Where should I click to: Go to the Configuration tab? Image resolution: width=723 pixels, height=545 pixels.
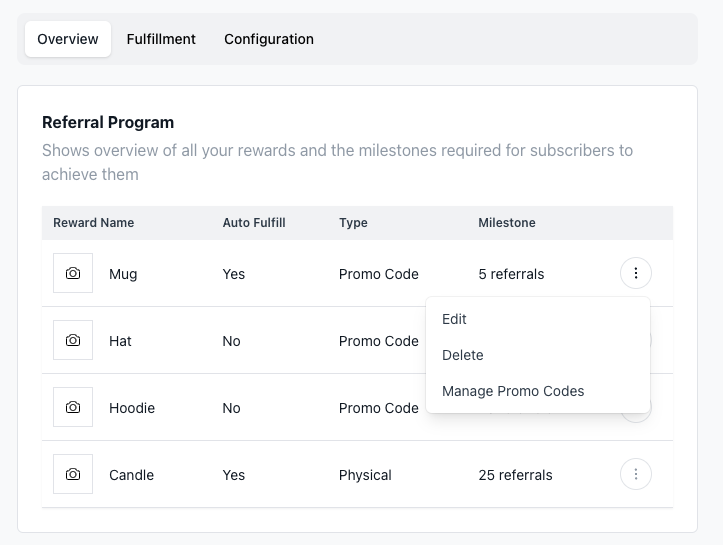coord(269,39)
